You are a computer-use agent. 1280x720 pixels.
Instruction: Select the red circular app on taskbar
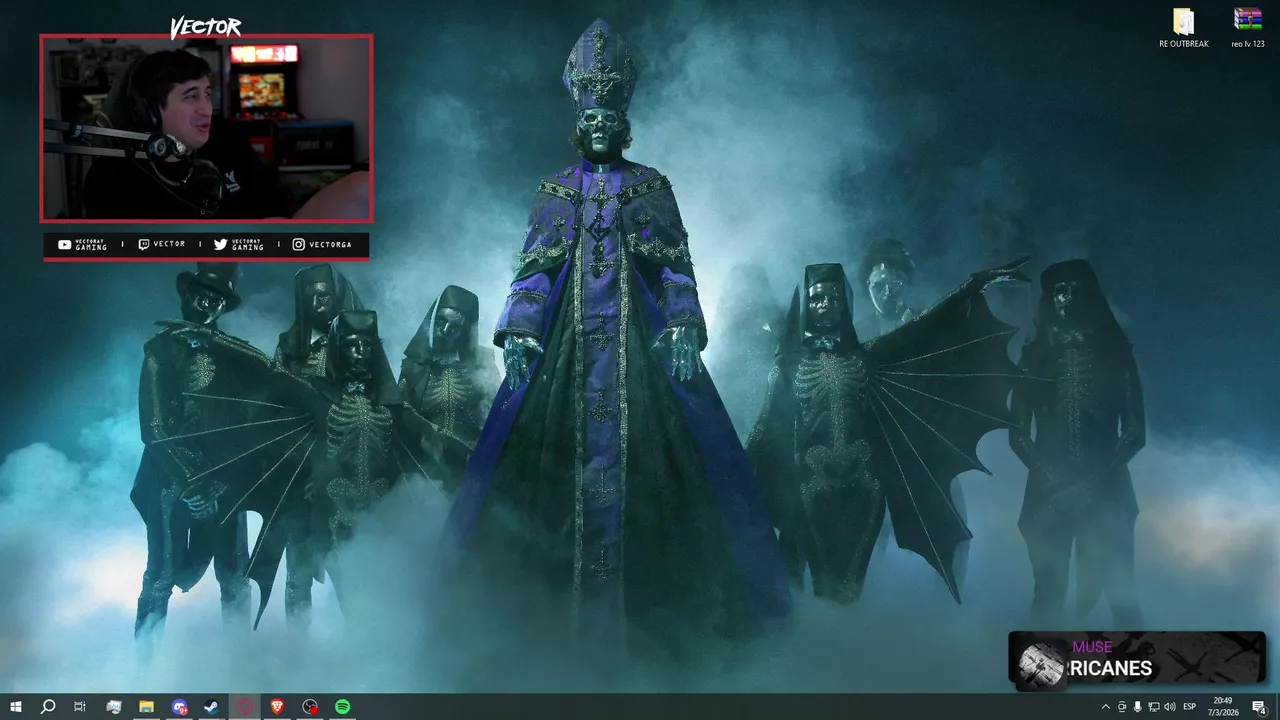click(x=245, y=707)
